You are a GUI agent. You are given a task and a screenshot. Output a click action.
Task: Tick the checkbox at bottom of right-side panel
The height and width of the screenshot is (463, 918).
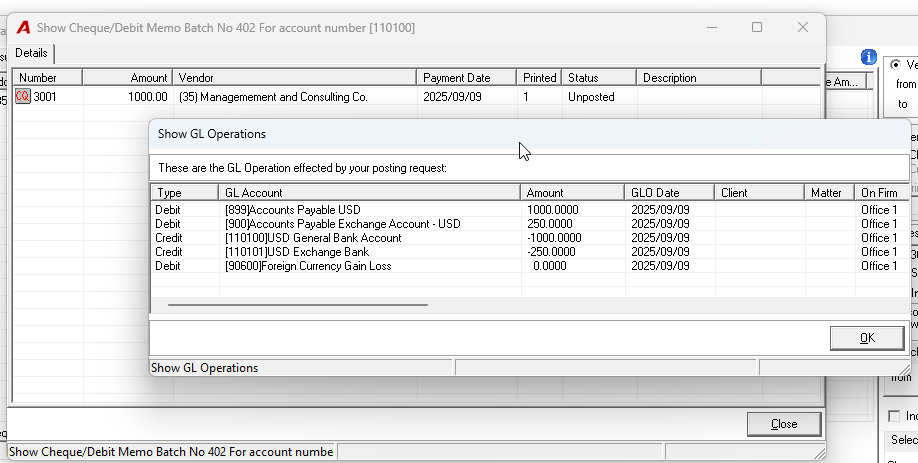coord(894,416)
